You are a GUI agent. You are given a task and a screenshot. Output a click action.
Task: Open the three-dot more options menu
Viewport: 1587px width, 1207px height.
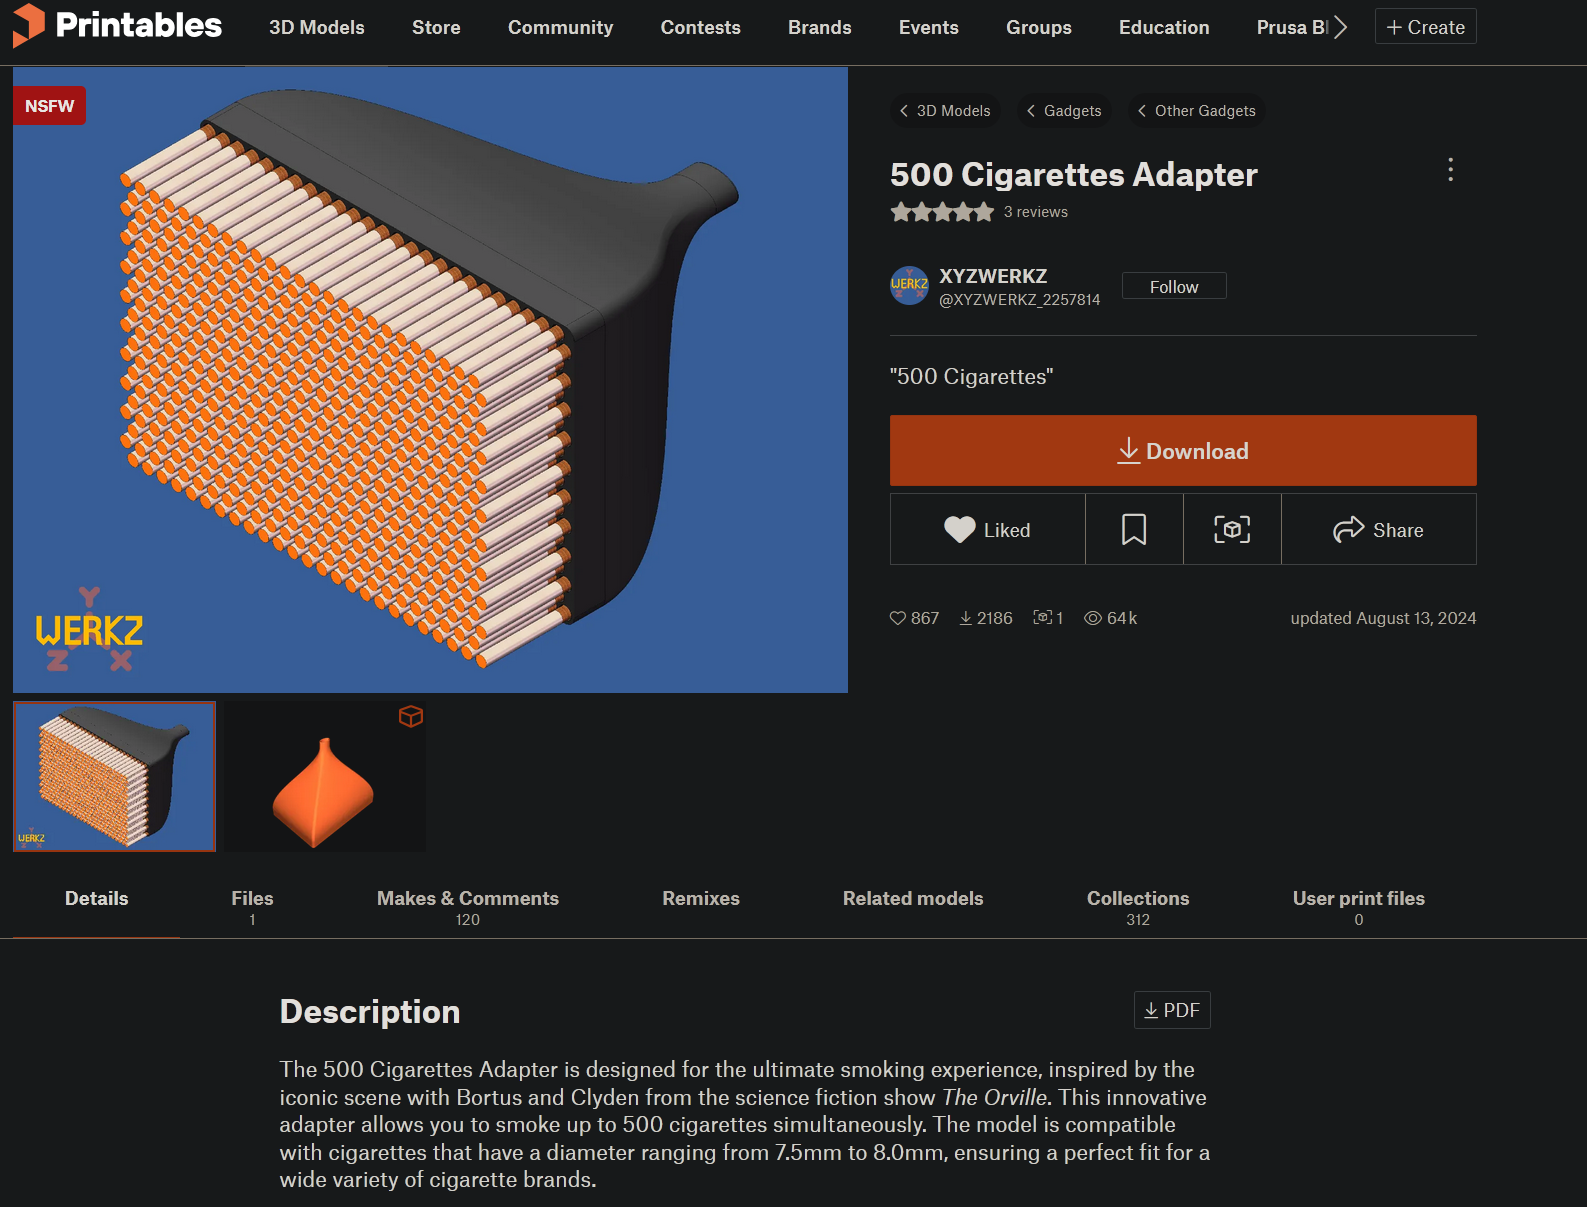1450,170
